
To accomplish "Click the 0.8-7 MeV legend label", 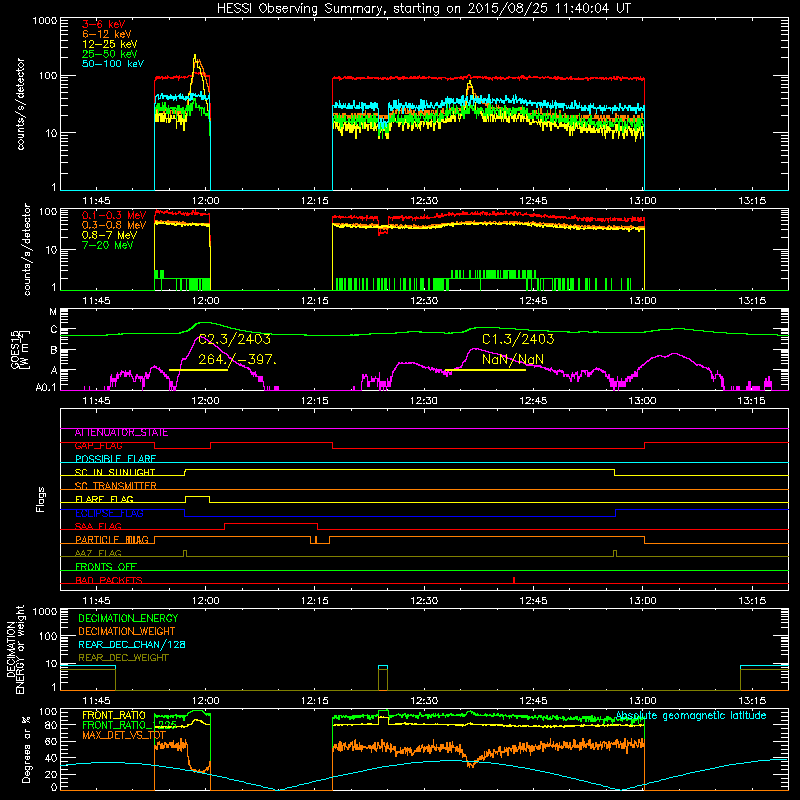I will (109, 235).
